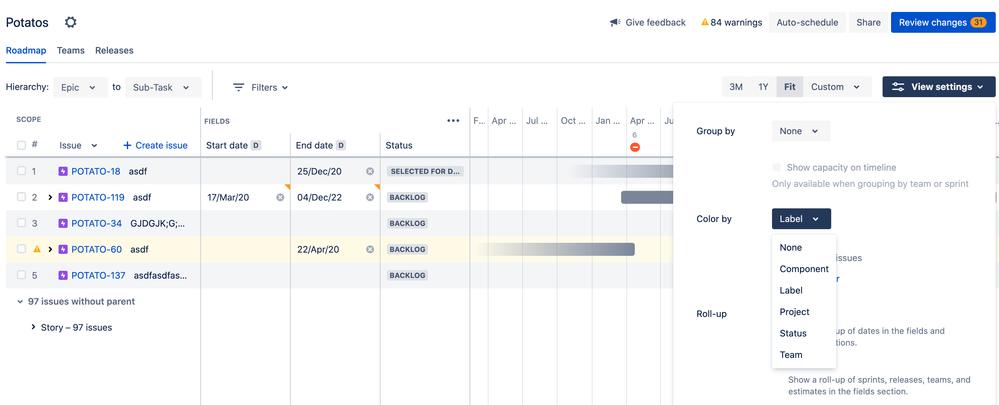This screenshot has height=405, width=999.
Task: Click the 84 warnings triangle icon
Action: [x=705, y=22]
